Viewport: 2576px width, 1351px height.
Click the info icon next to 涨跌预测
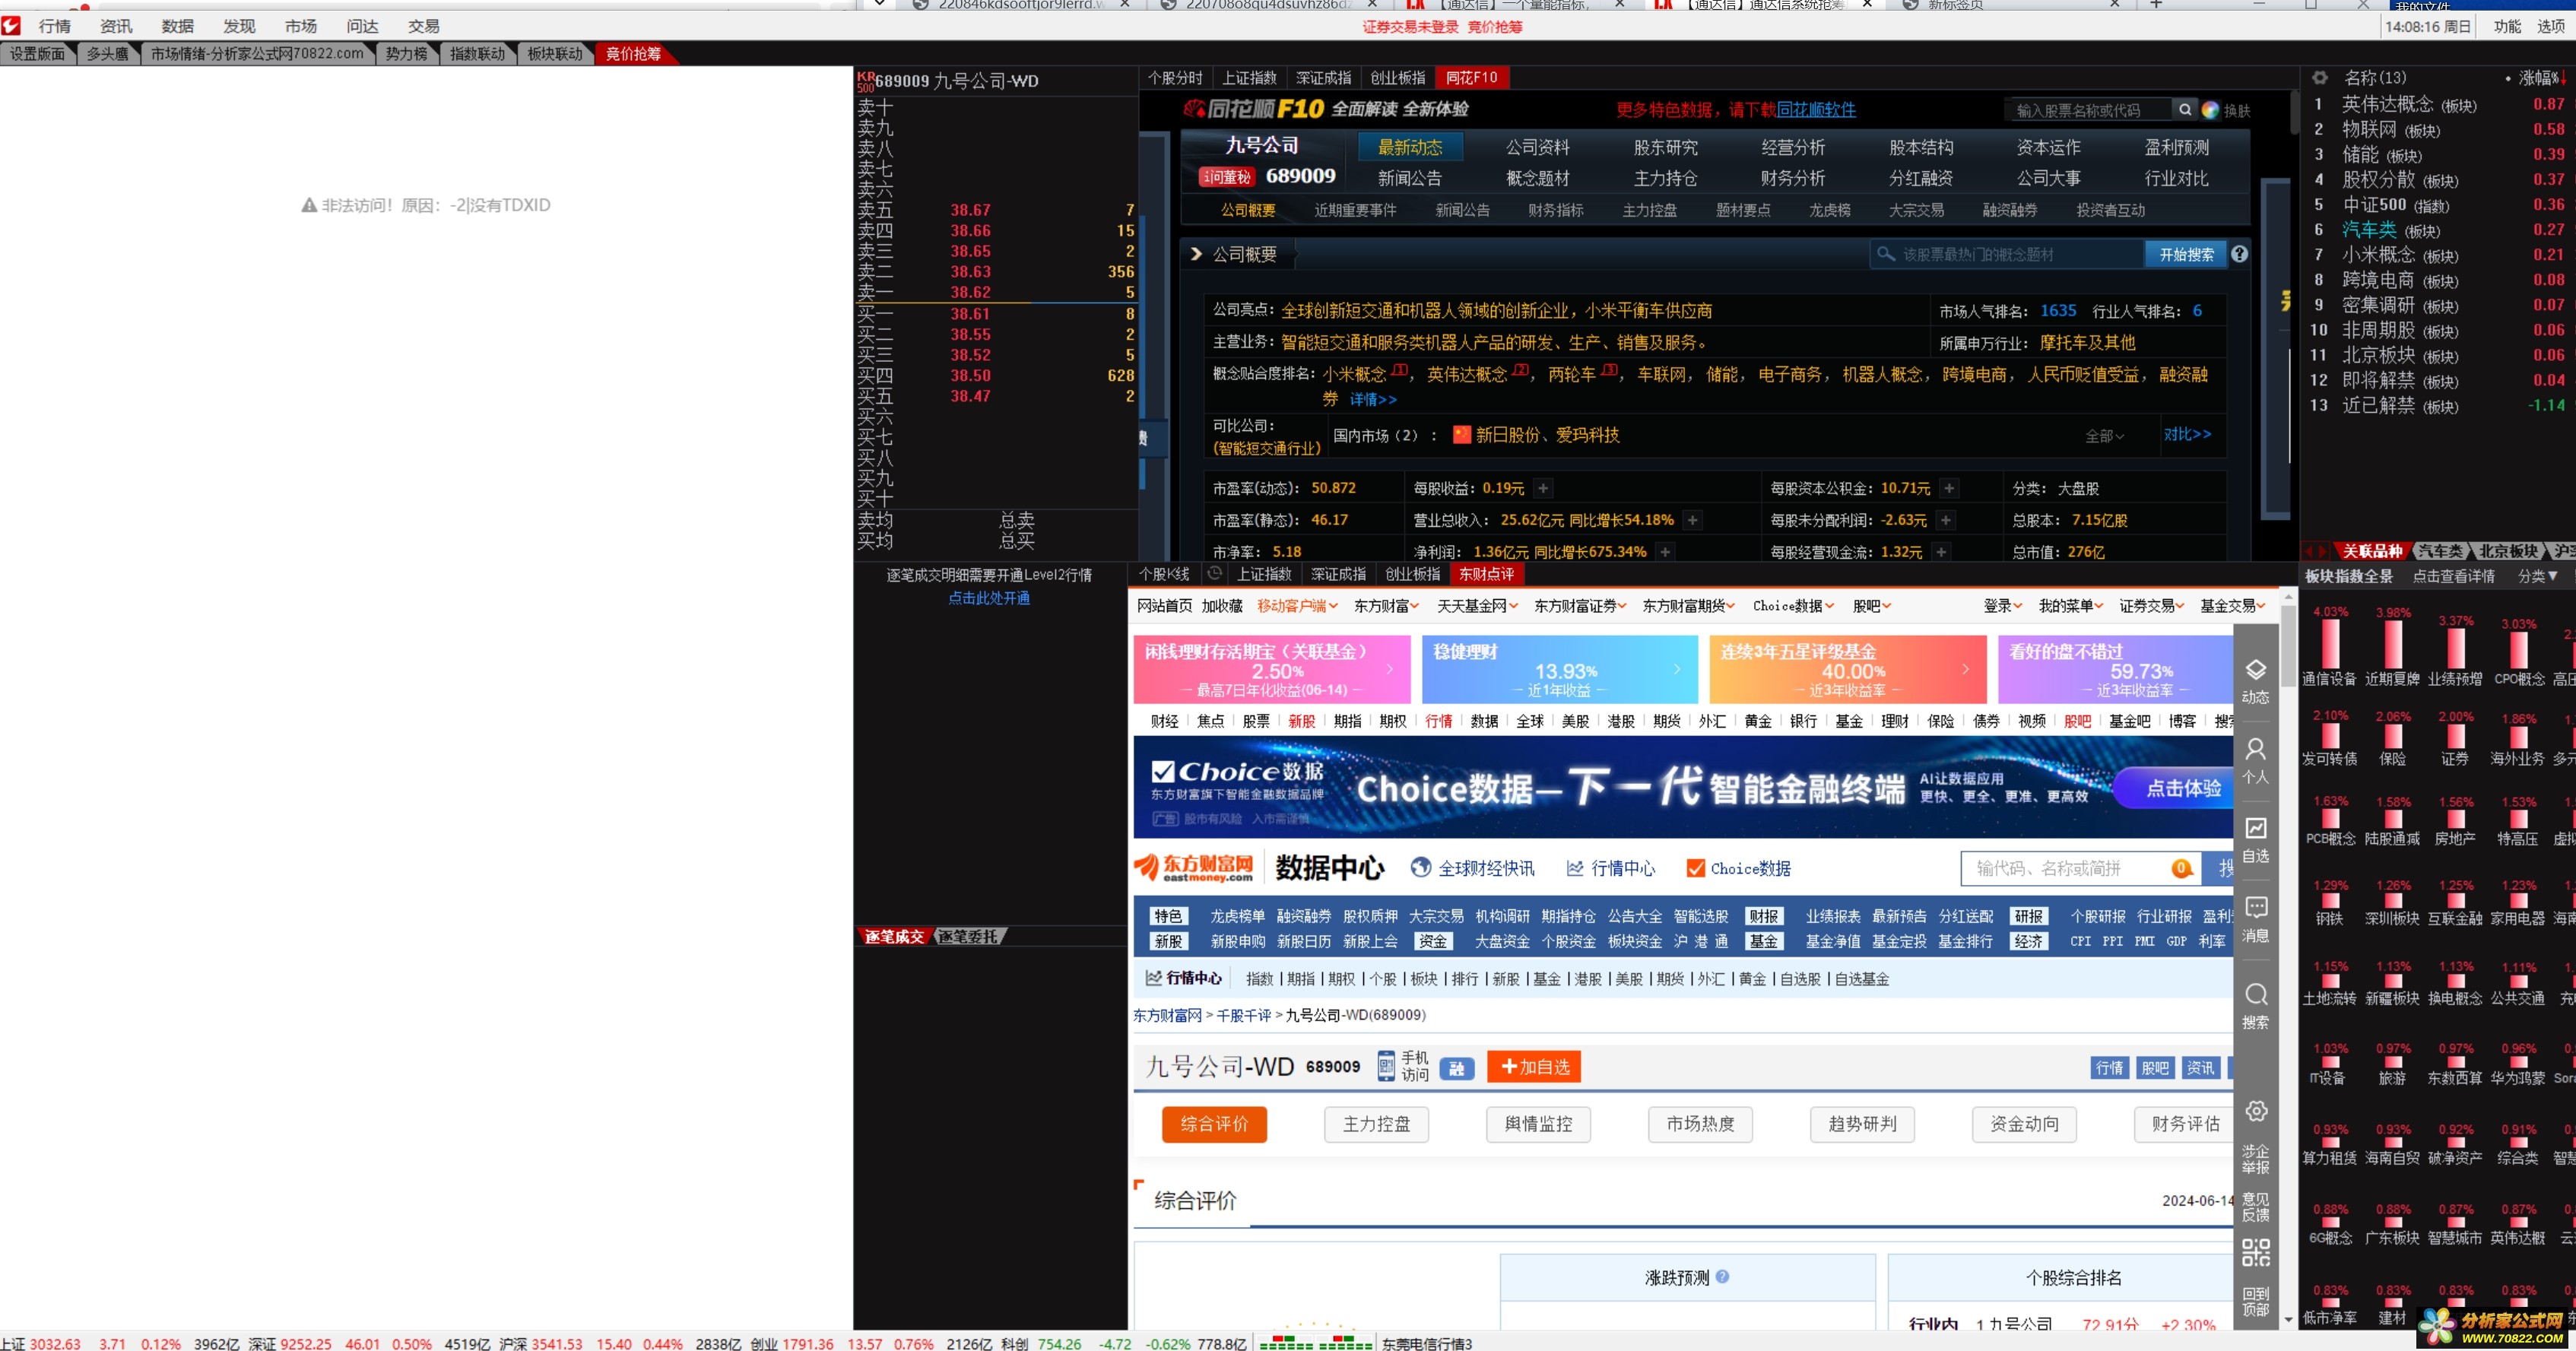point(1723,1276)
